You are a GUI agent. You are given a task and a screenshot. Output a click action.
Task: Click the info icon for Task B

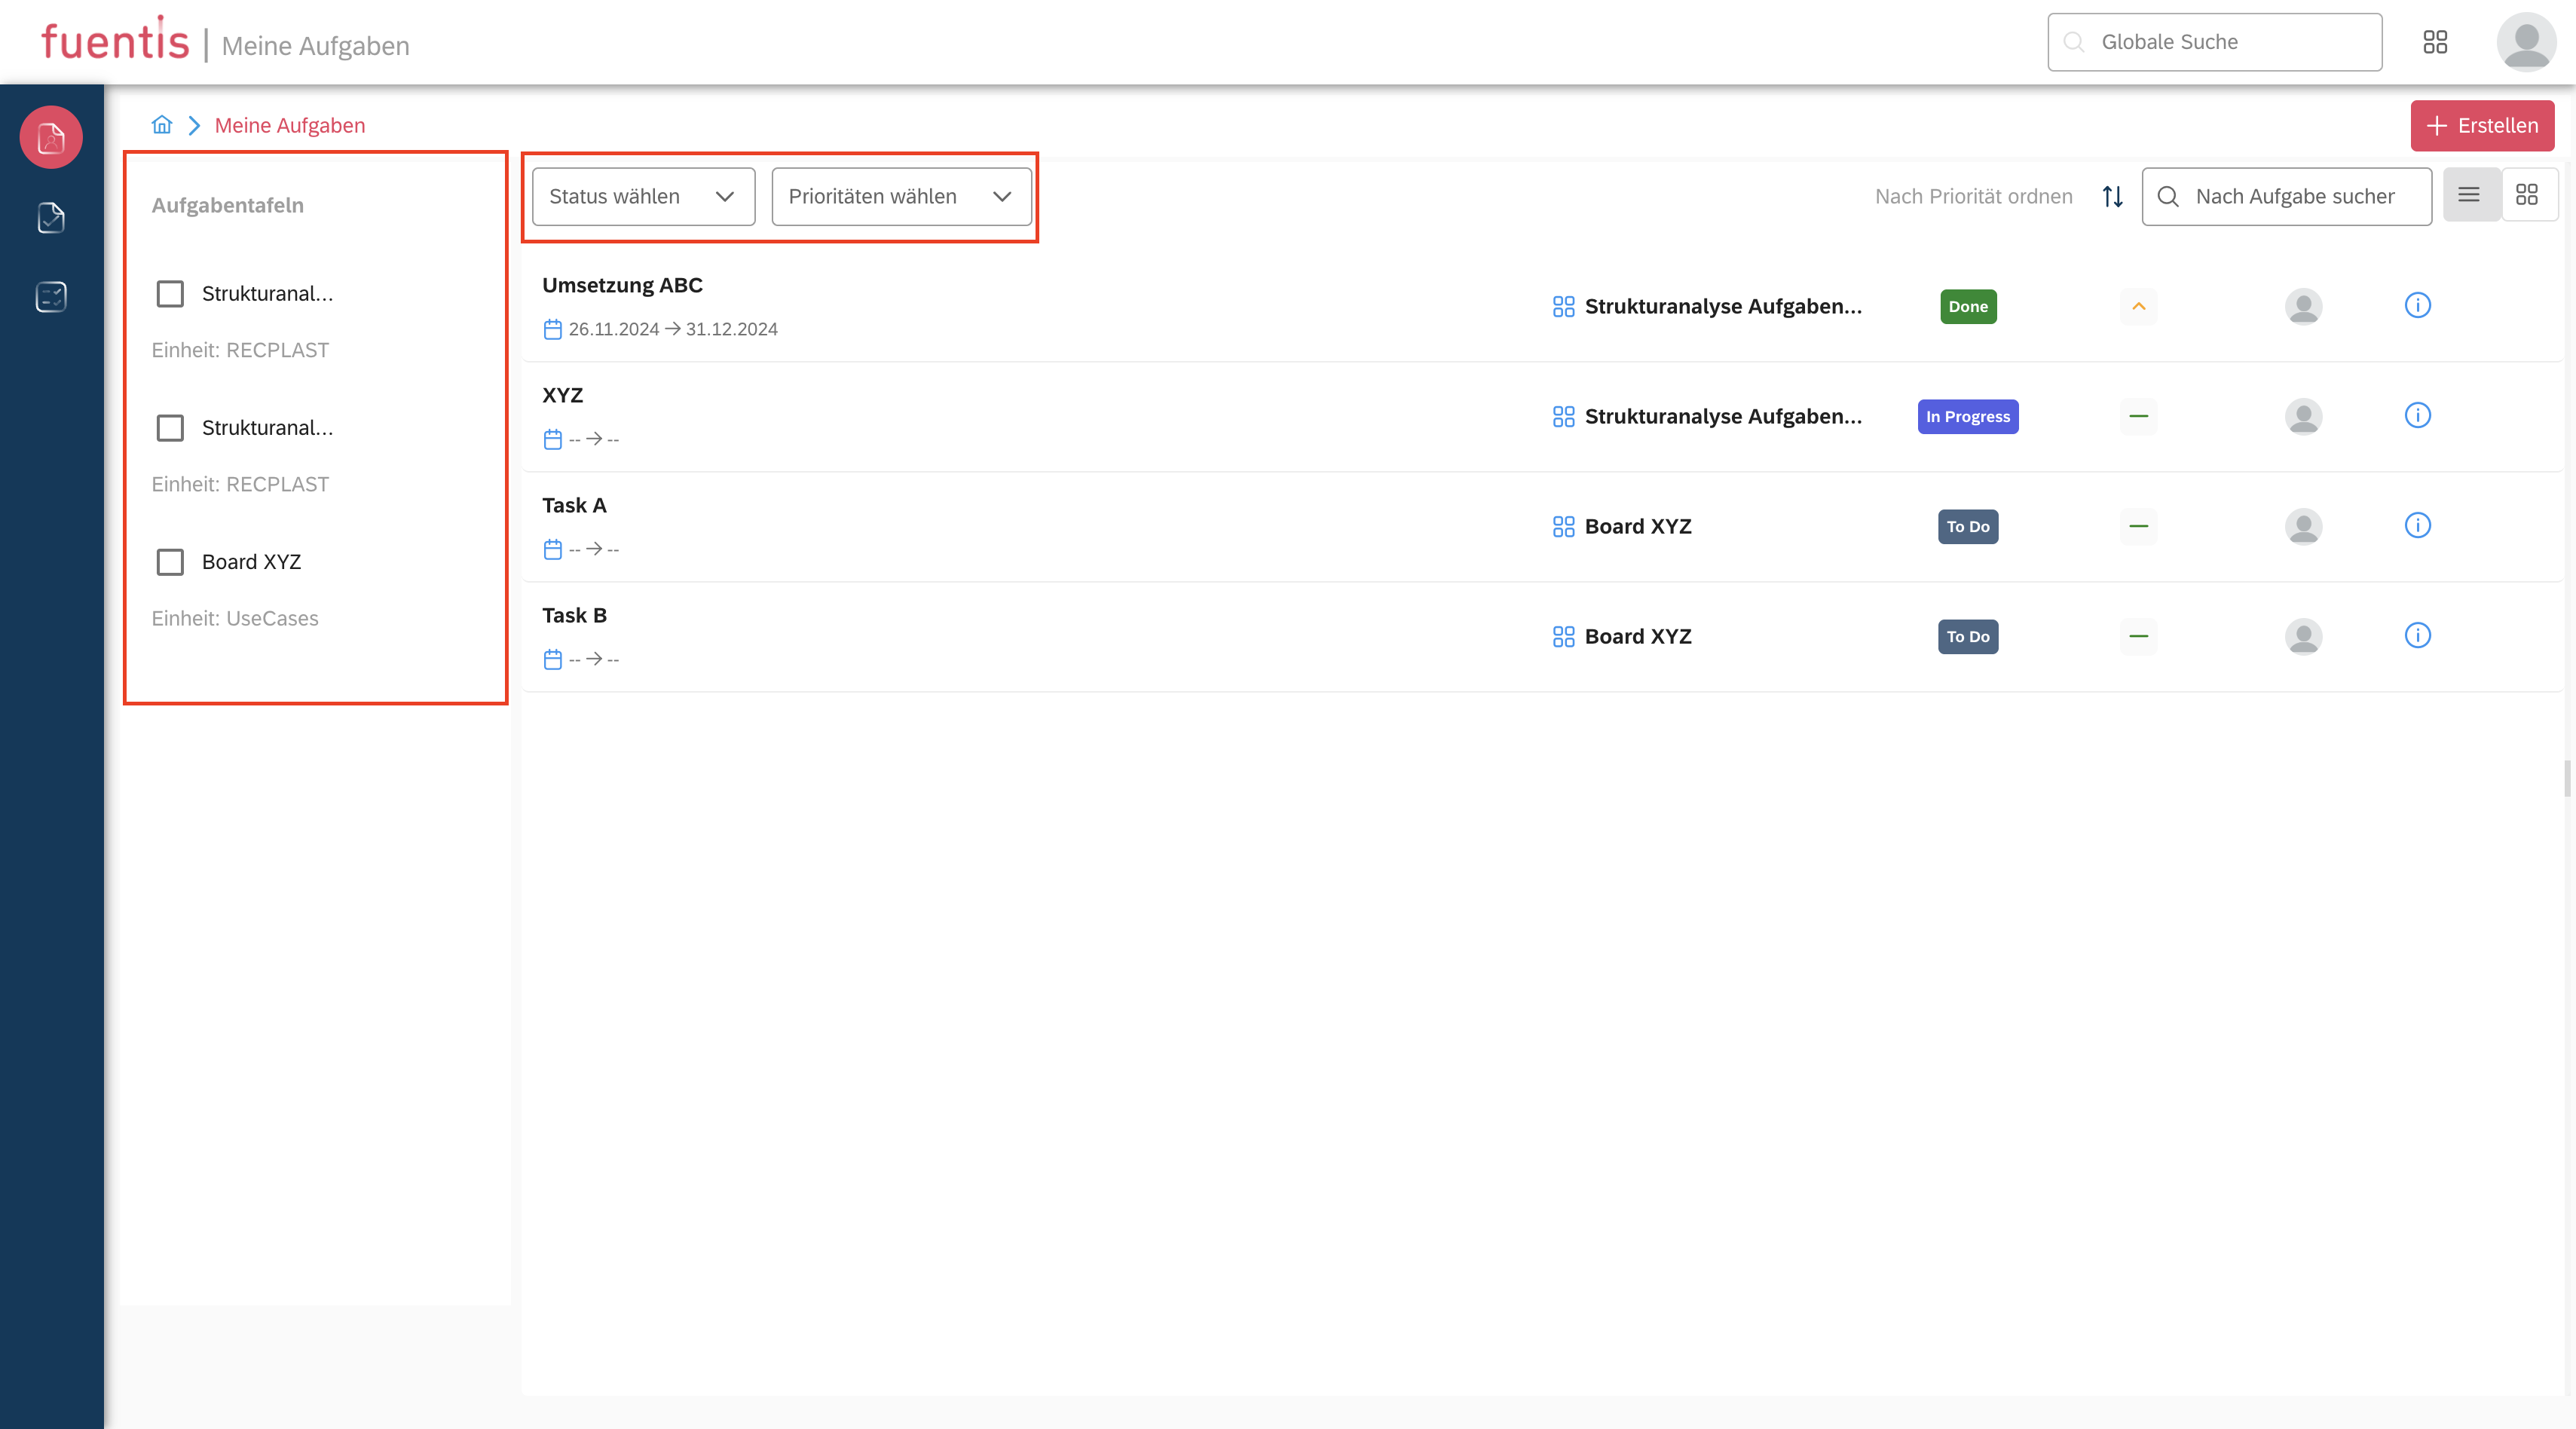(2417, 635)
